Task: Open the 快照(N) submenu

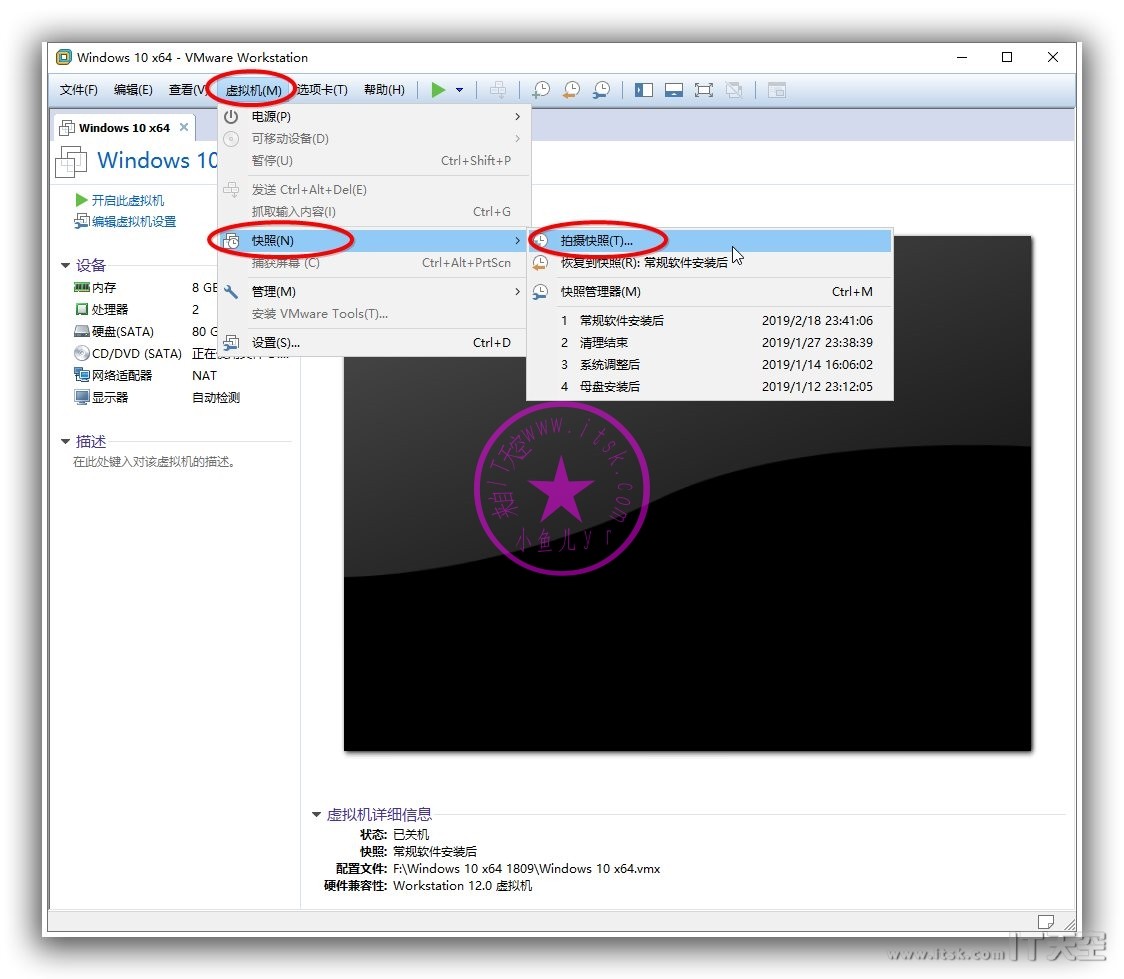Action: (x=373, y=240)
